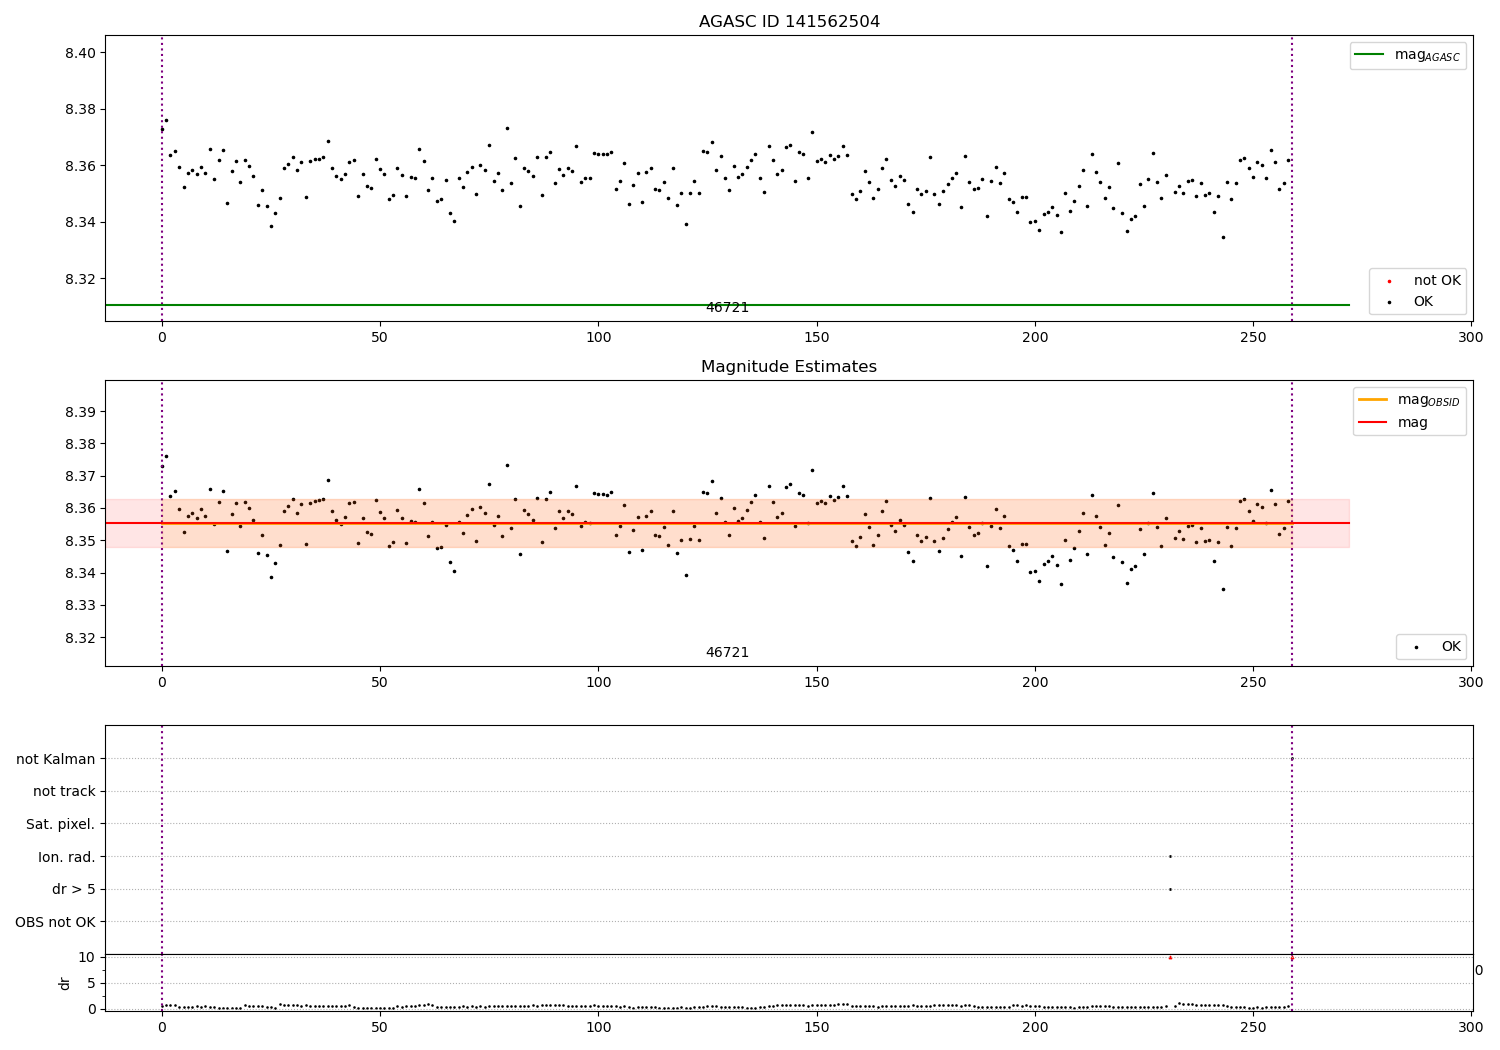Click the "OK" legend entry in Magnitude Estimates plot
The height and width of the screenshot is (1050, 1500).
(1438, 647)
